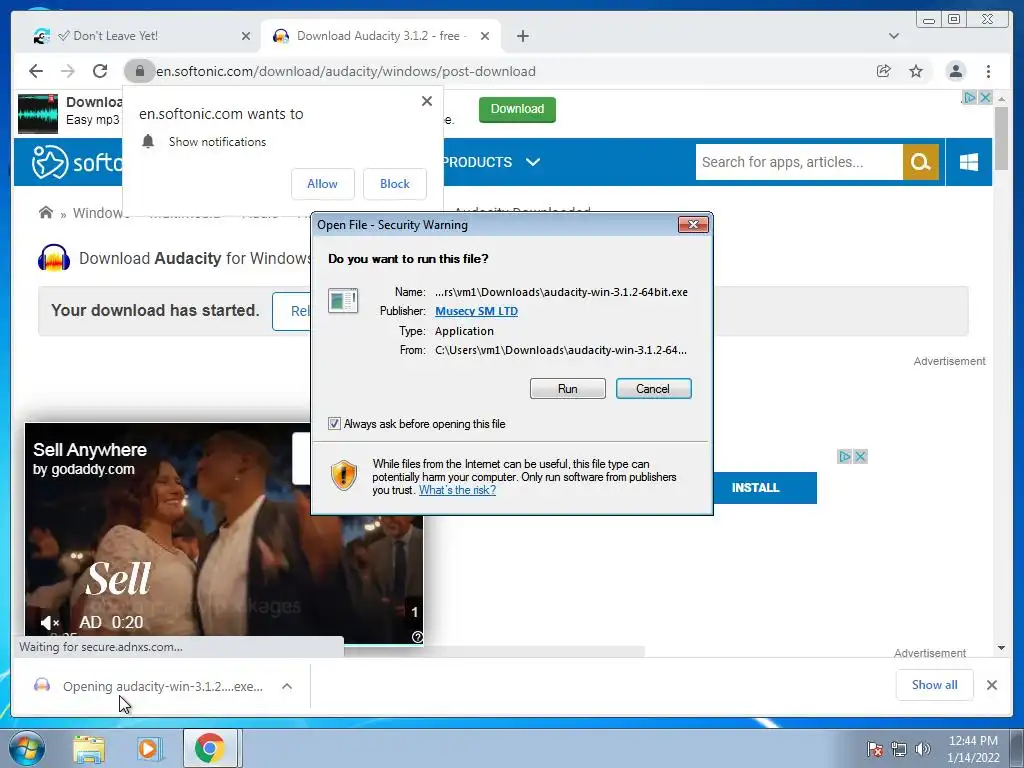Open the What's the risk? link

(x=457, y=490)
